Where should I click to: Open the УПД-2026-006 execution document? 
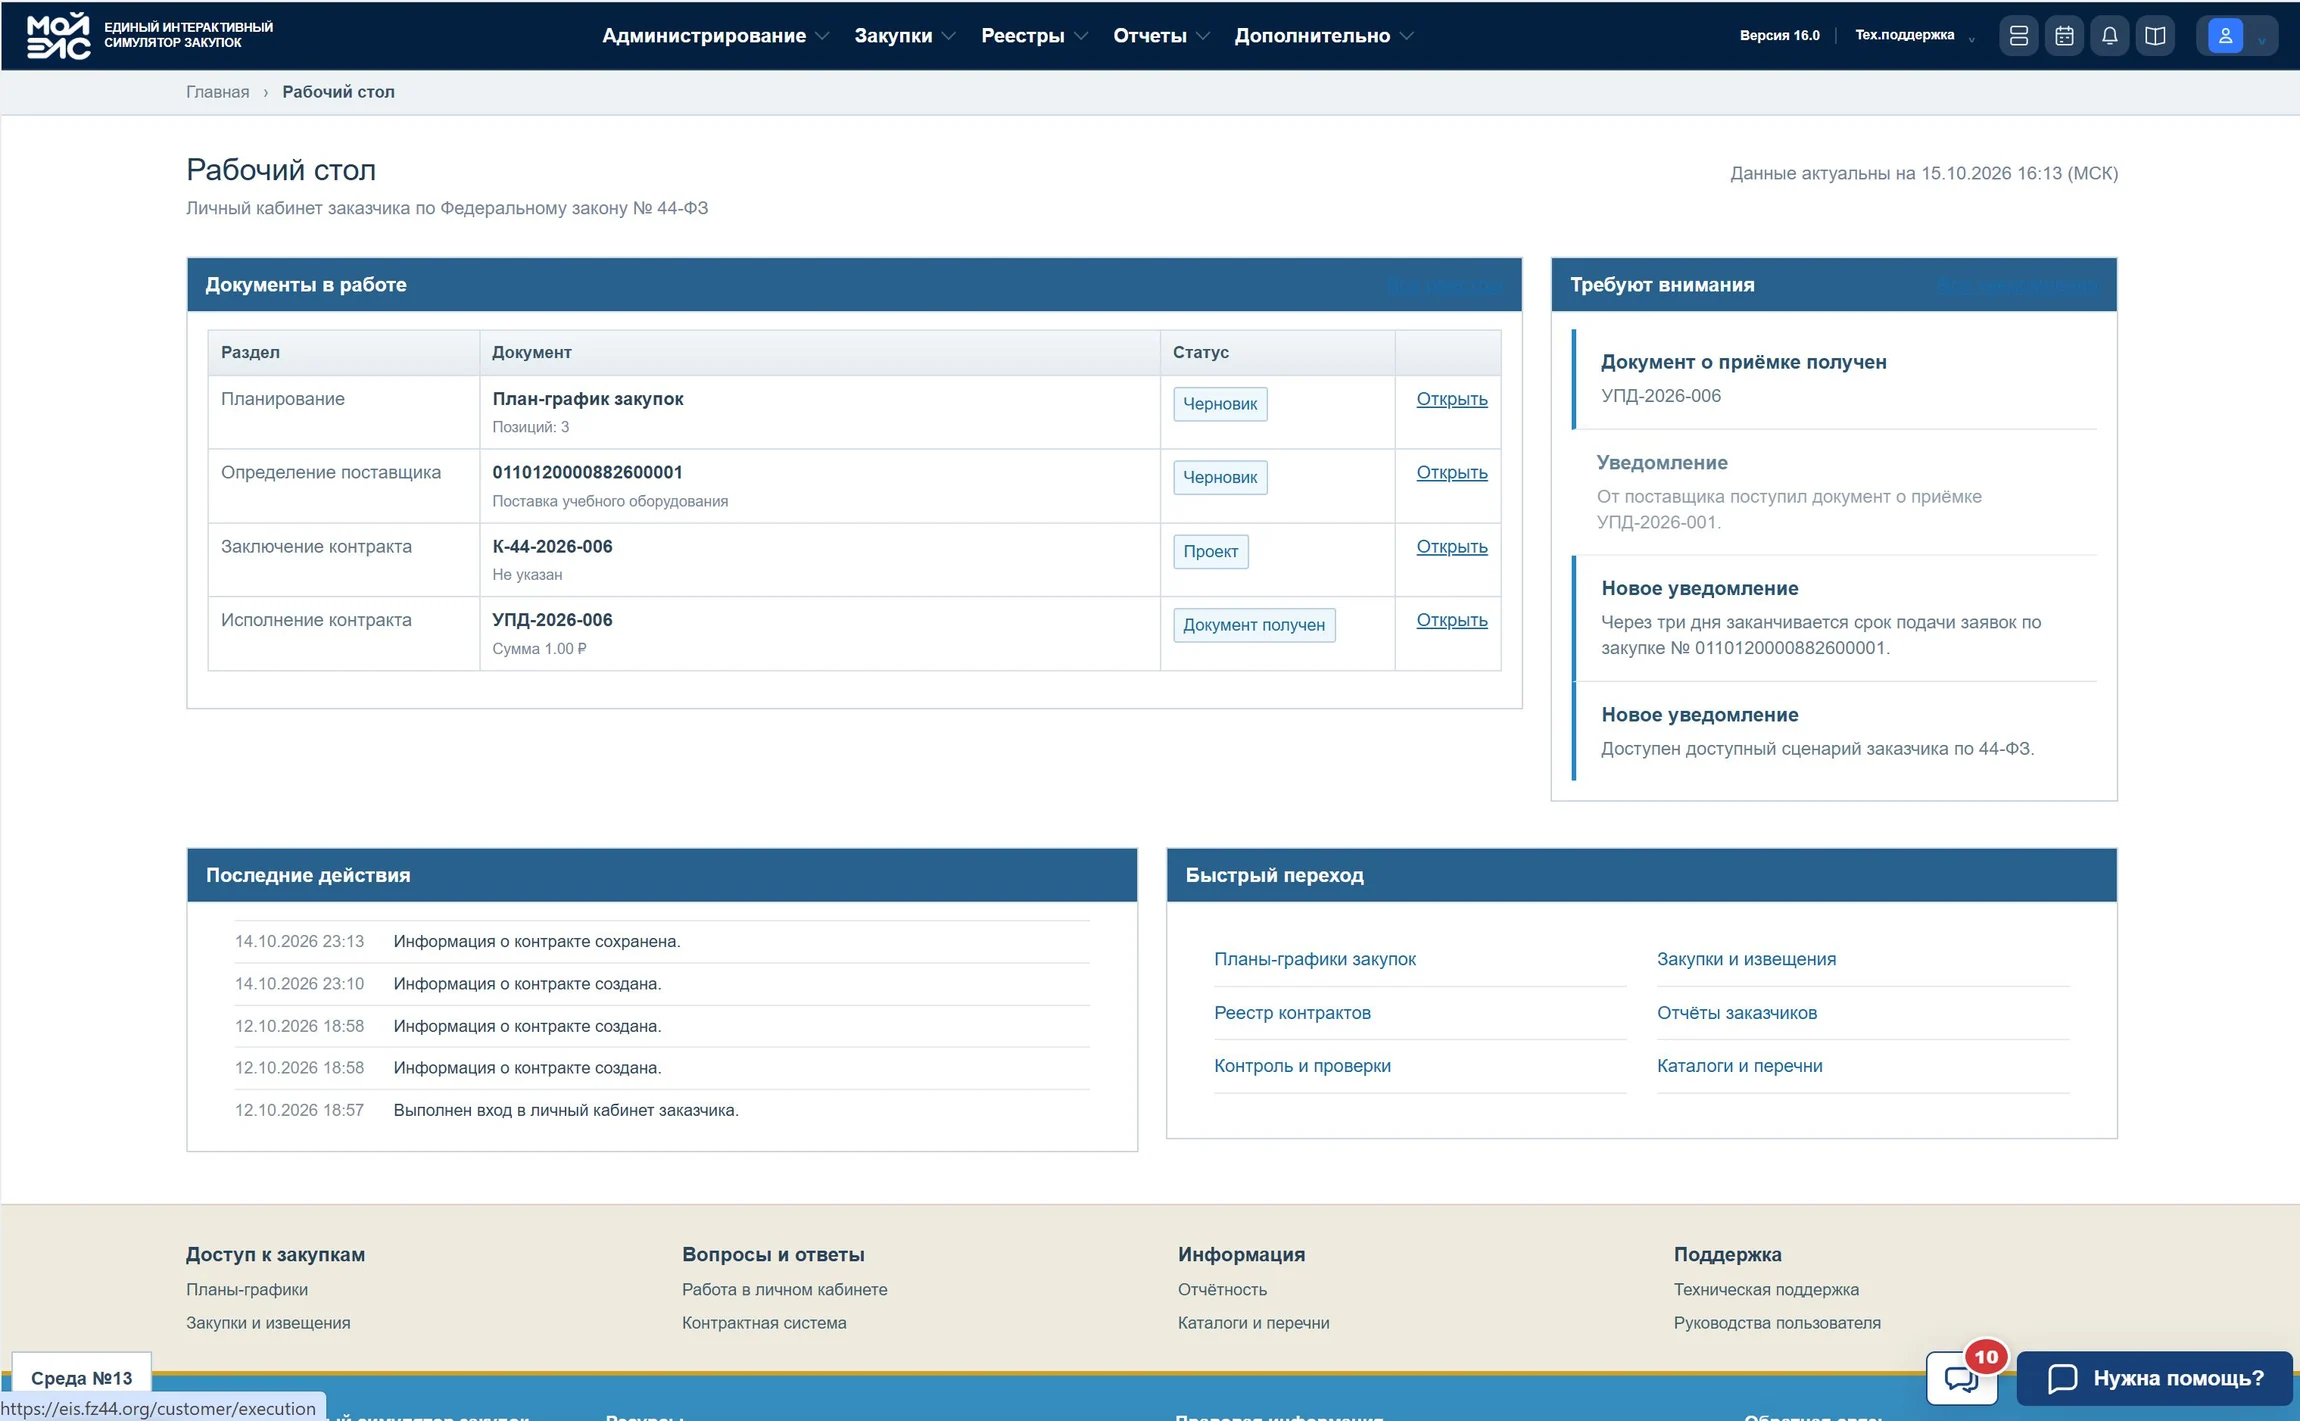pos(1451,620)
